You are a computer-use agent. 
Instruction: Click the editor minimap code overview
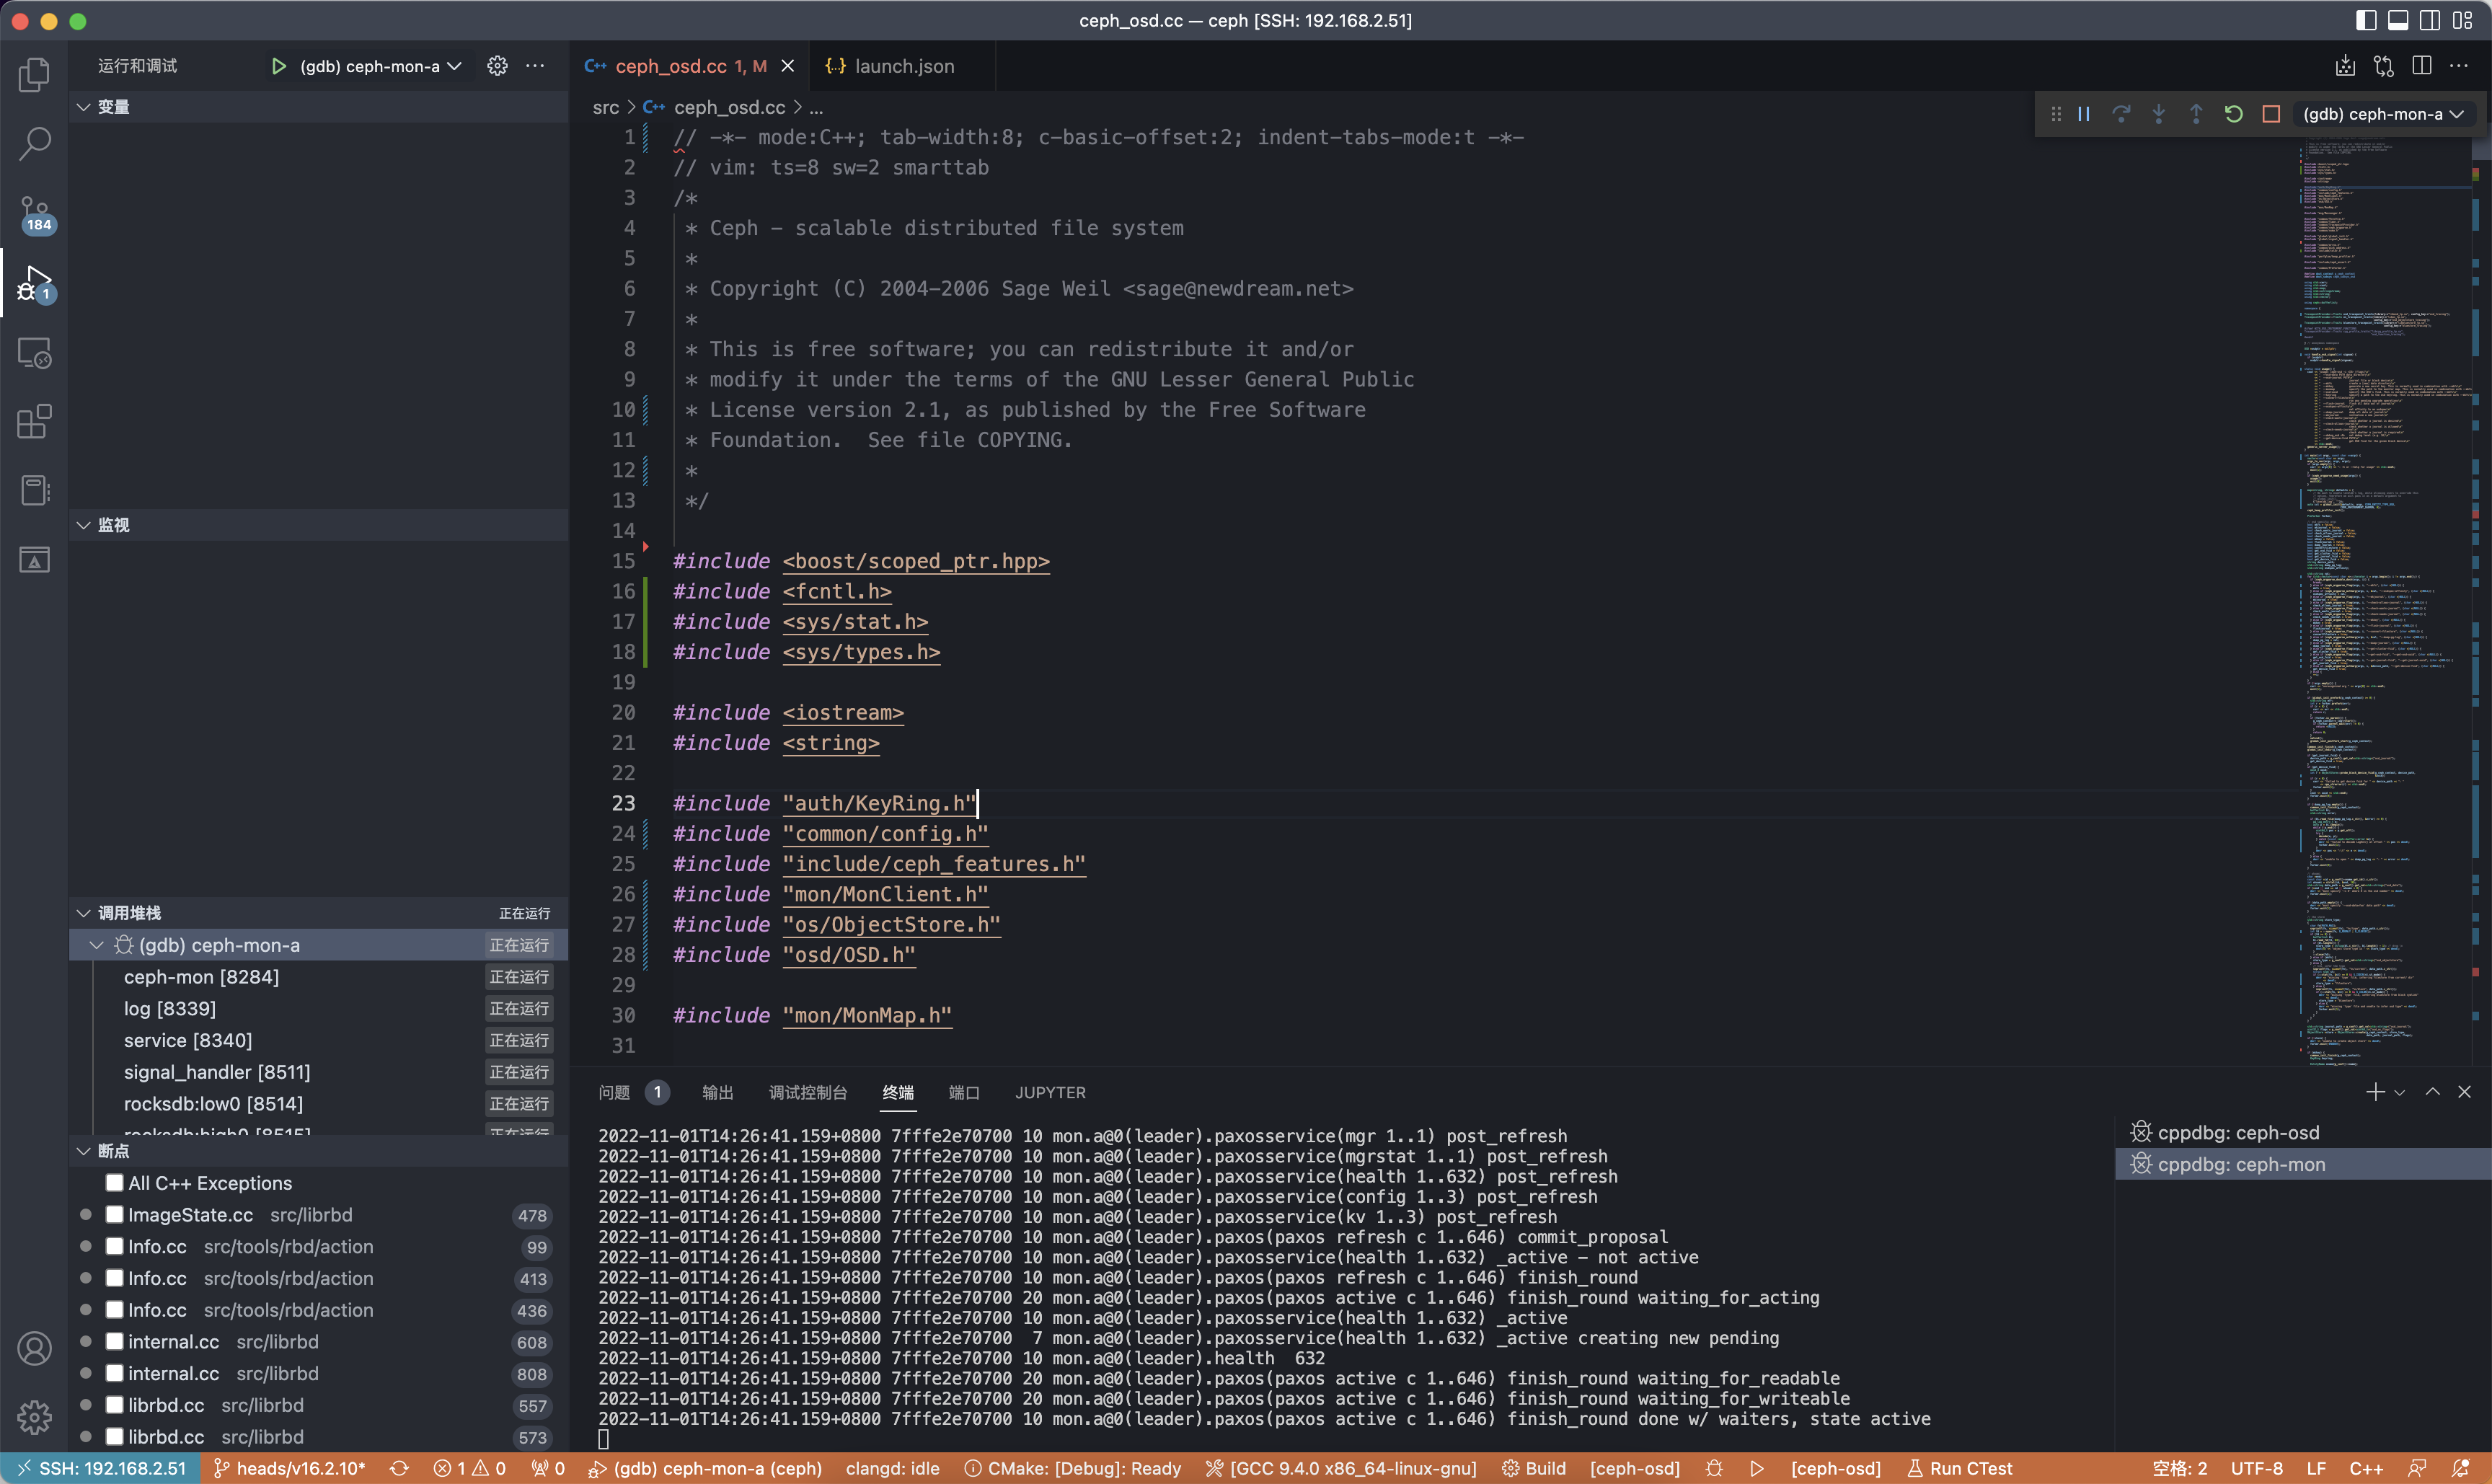point(2380,600)
